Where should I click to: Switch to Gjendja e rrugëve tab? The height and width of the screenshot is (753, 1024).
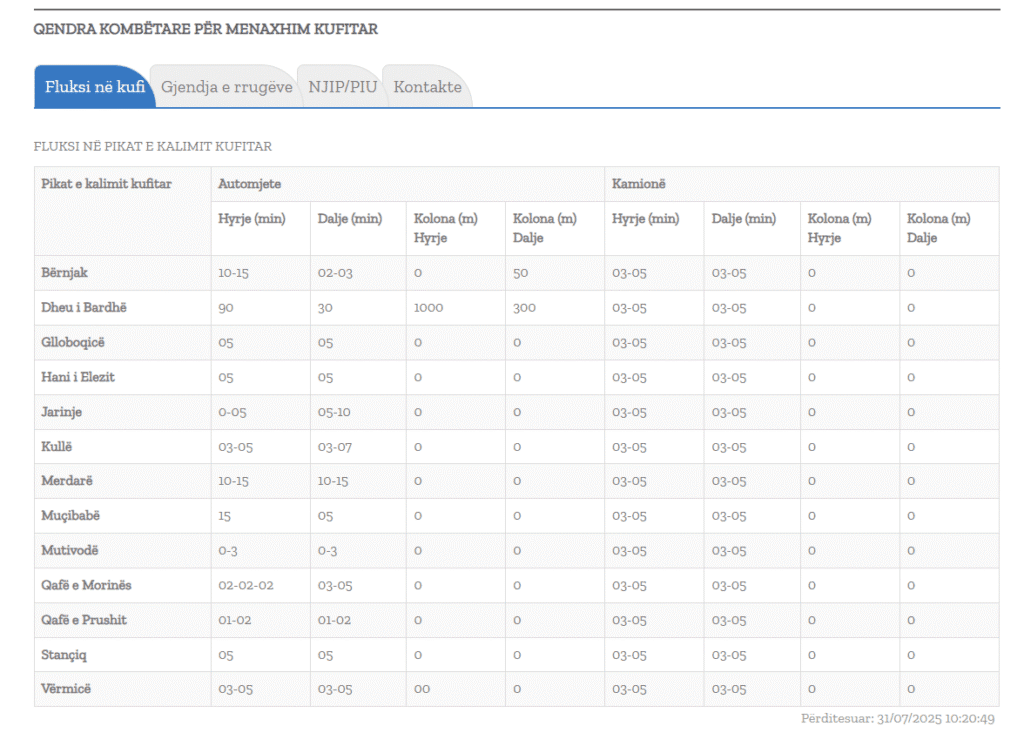(x=226, y=87)
